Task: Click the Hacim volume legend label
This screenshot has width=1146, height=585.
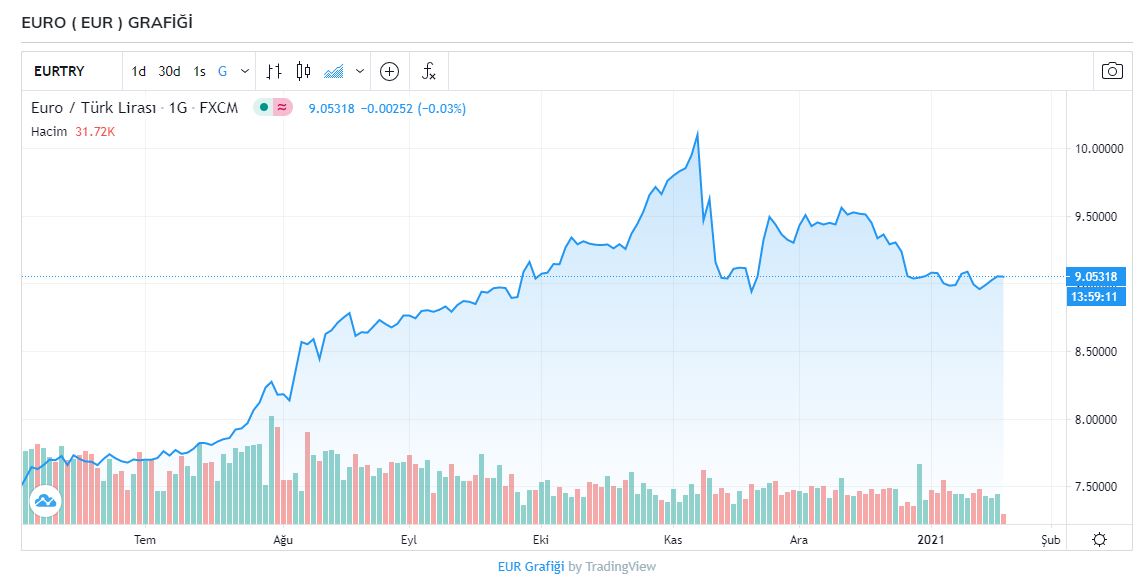Action: click(x=49, y=131)
